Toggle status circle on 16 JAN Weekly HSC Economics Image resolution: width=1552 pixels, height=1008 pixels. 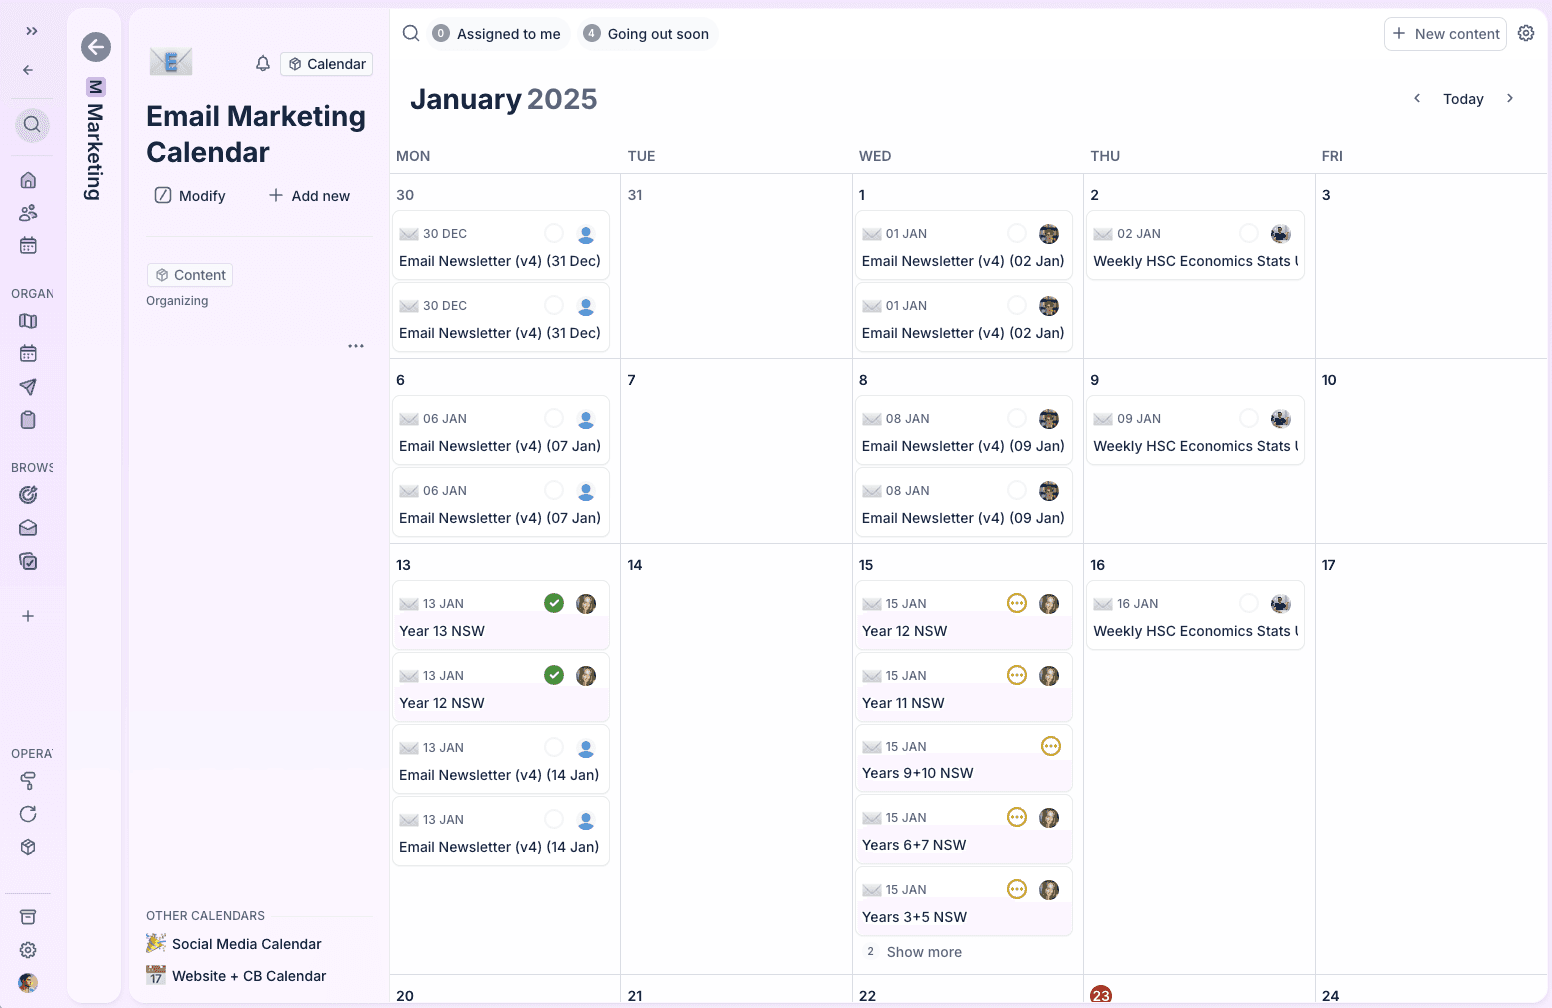[1249, 603]
